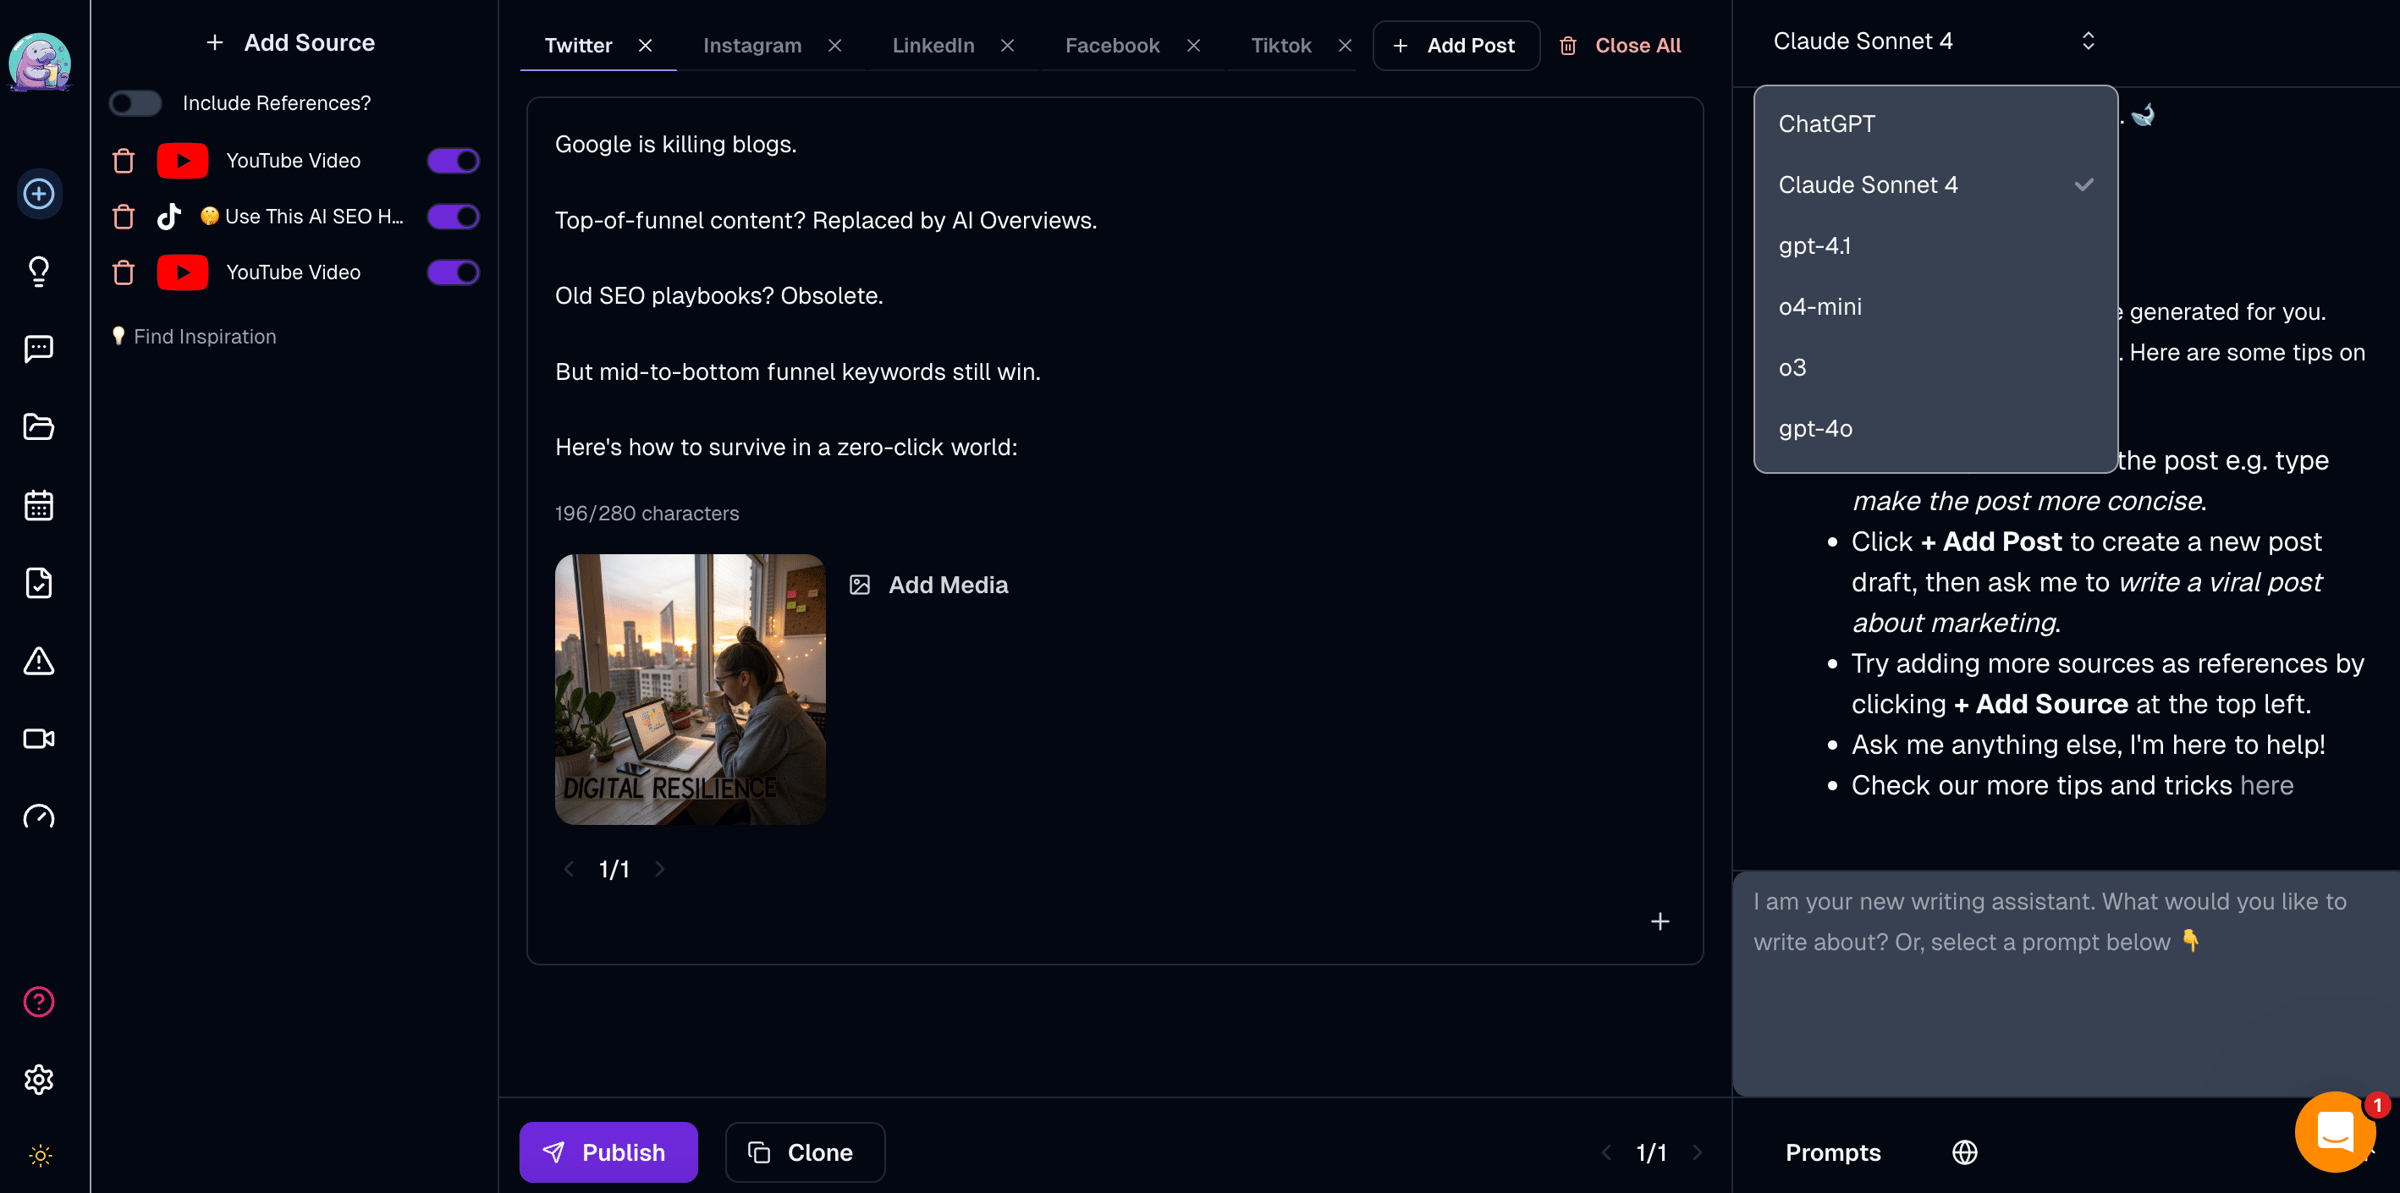Click the TikTok logo source icon
Screen dimensions: 2400x1193
coord(169,216)
